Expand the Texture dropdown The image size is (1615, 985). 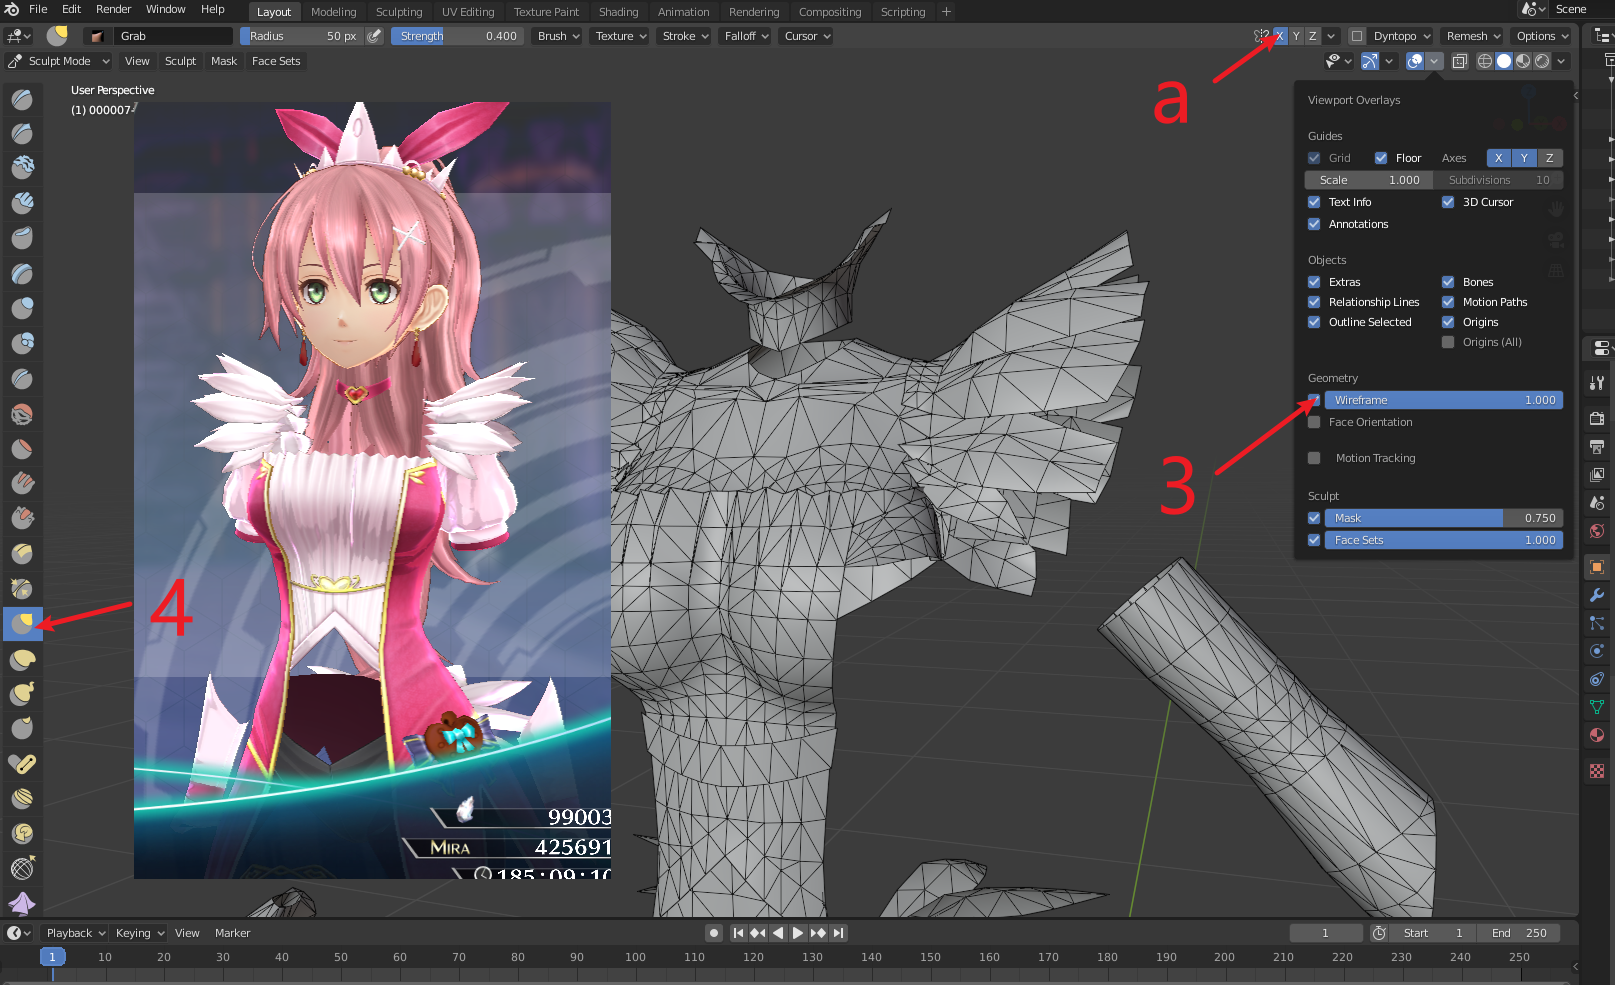pyautogui.click(x=621, y=36)
